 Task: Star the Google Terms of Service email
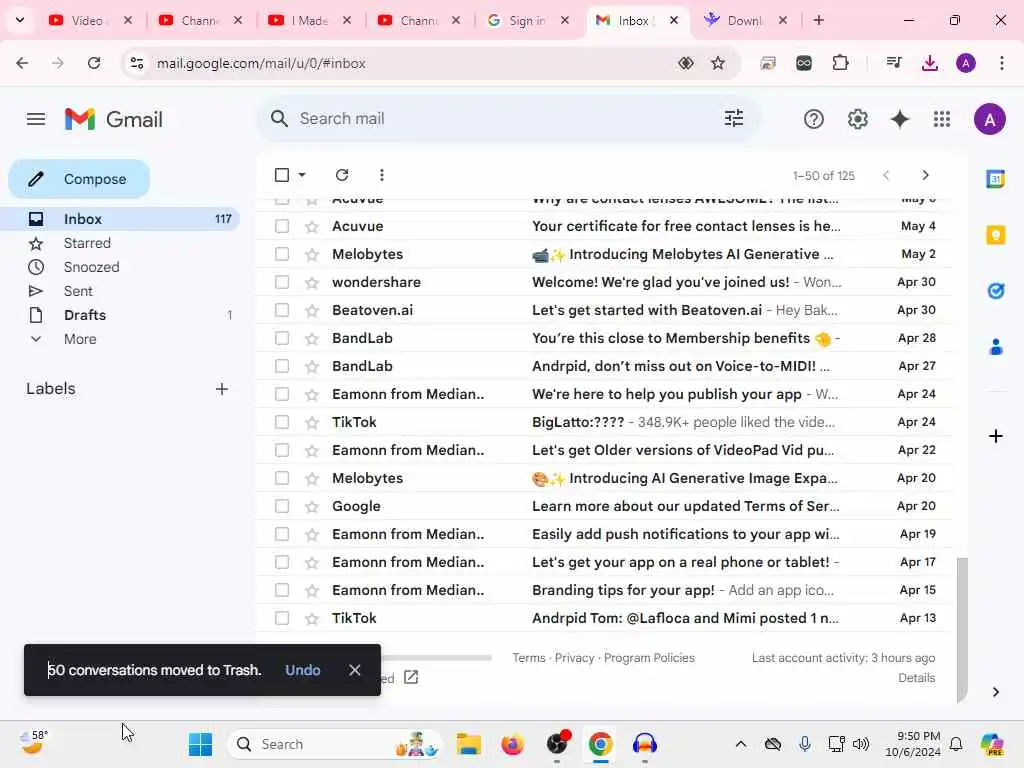pos(312,507)
